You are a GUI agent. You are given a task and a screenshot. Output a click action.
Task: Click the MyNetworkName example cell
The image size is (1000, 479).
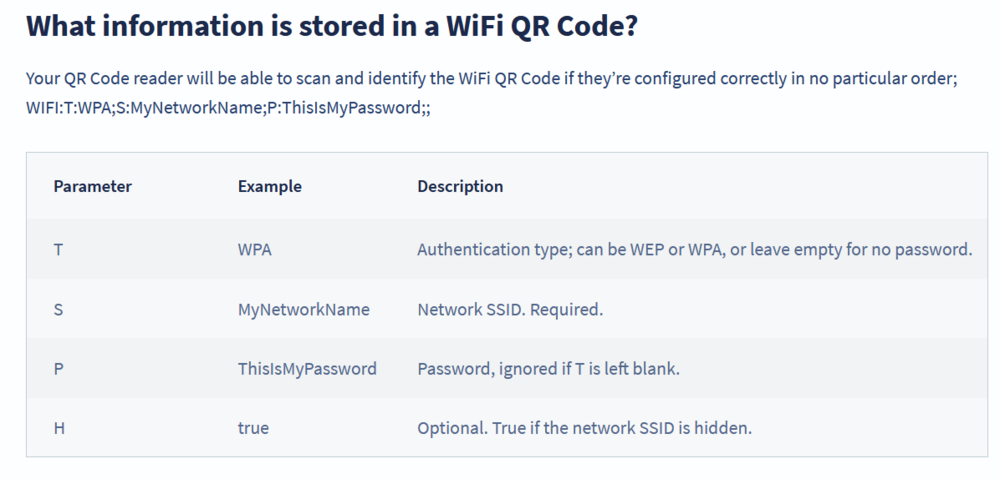pos(303,309)
